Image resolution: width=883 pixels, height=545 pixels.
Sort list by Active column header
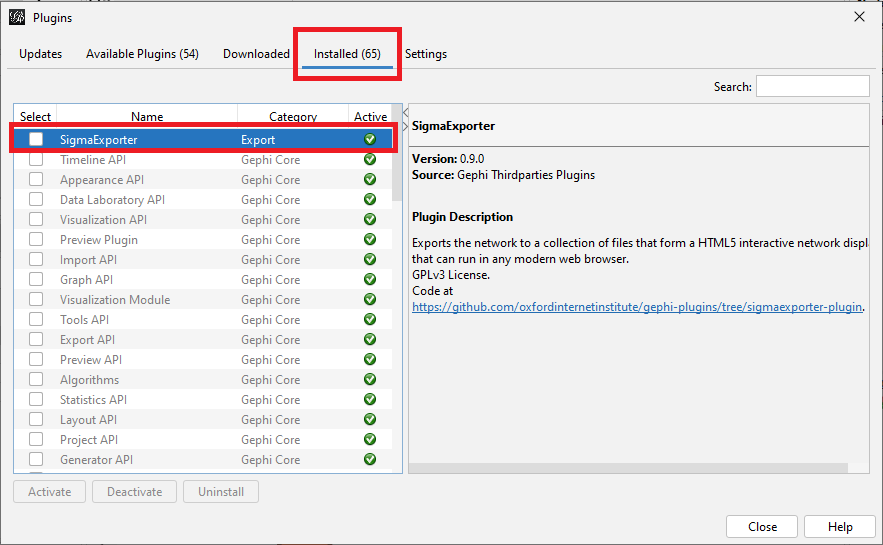pyautogui.click(x=370, y=116)
